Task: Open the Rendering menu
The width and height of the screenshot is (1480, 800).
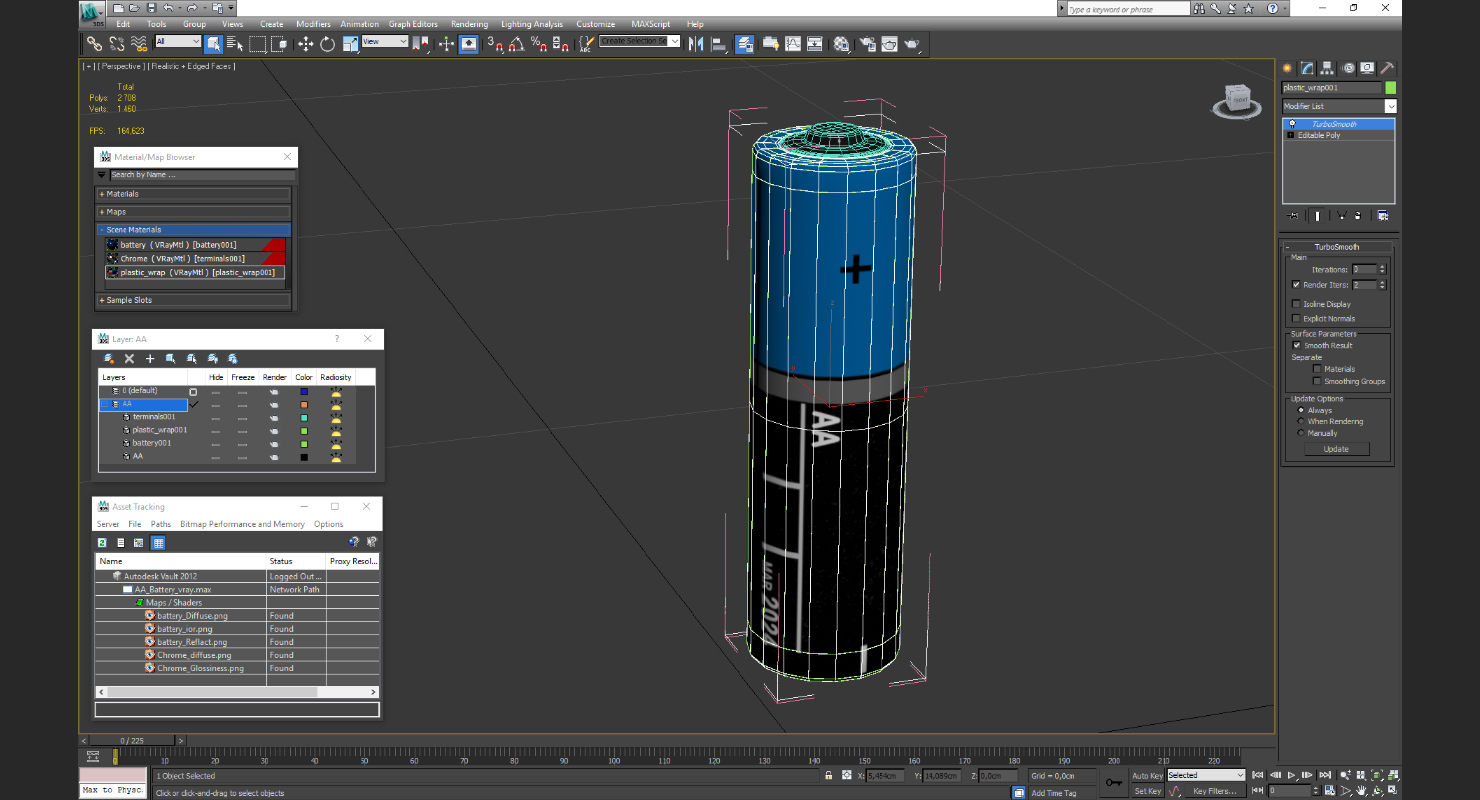Action: [x=469, y=24]
